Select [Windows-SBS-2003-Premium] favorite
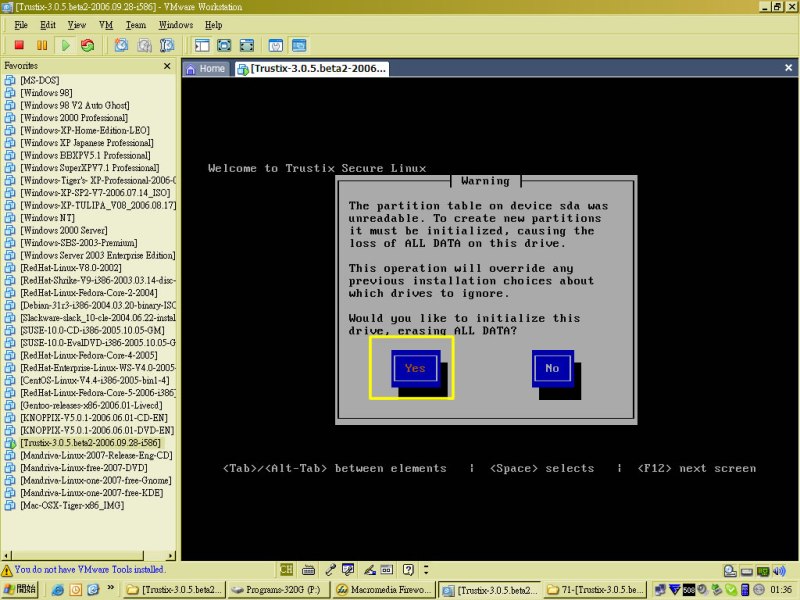 point(79,243)
